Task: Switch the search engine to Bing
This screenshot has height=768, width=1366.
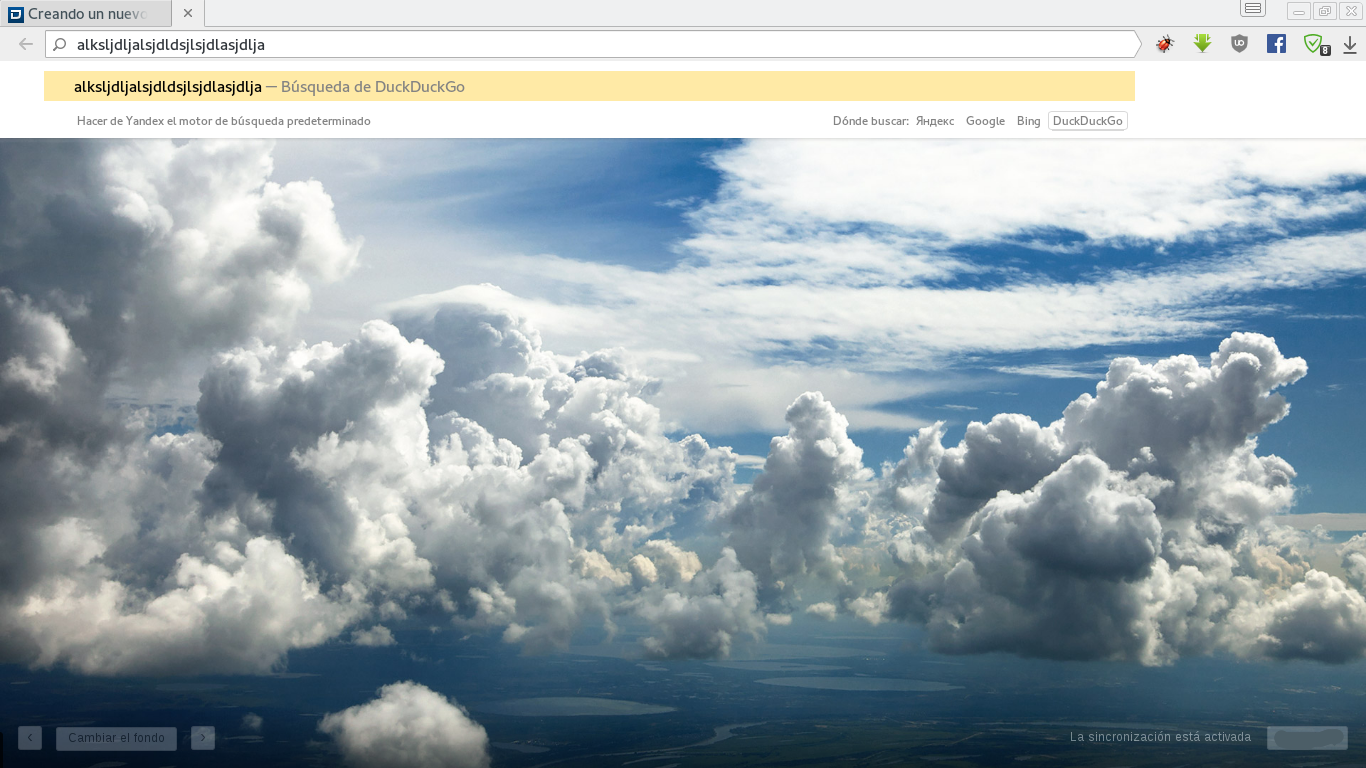Action: click(x=1028, y=121)
